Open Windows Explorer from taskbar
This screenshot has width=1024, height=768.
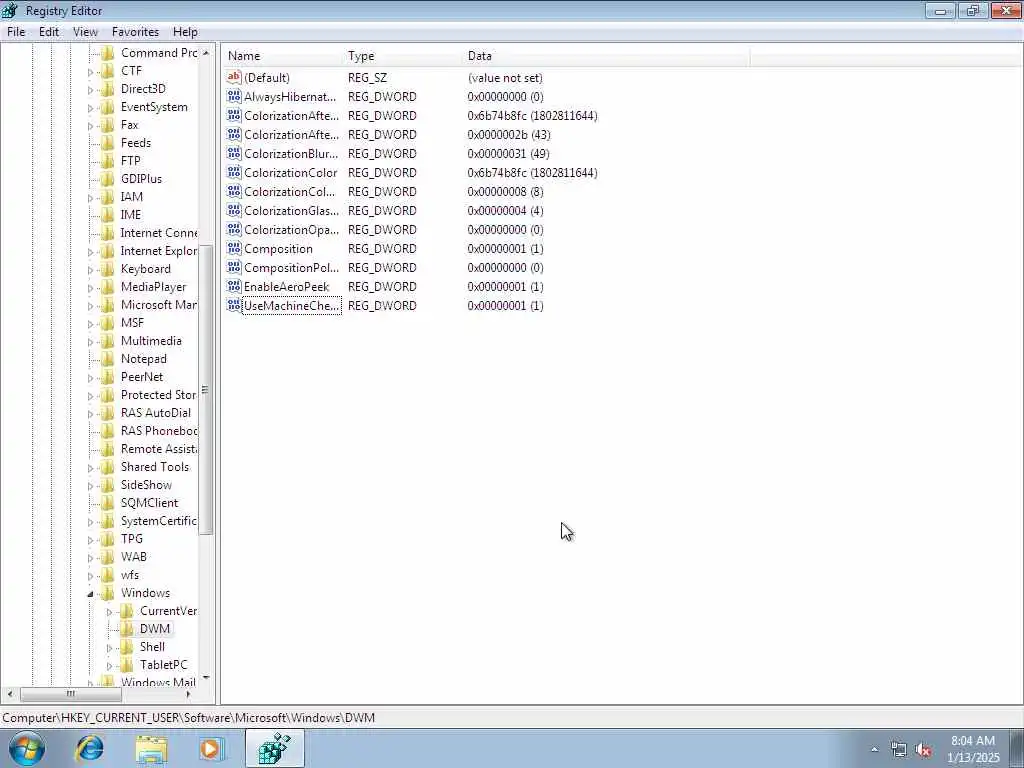point(152,748)
